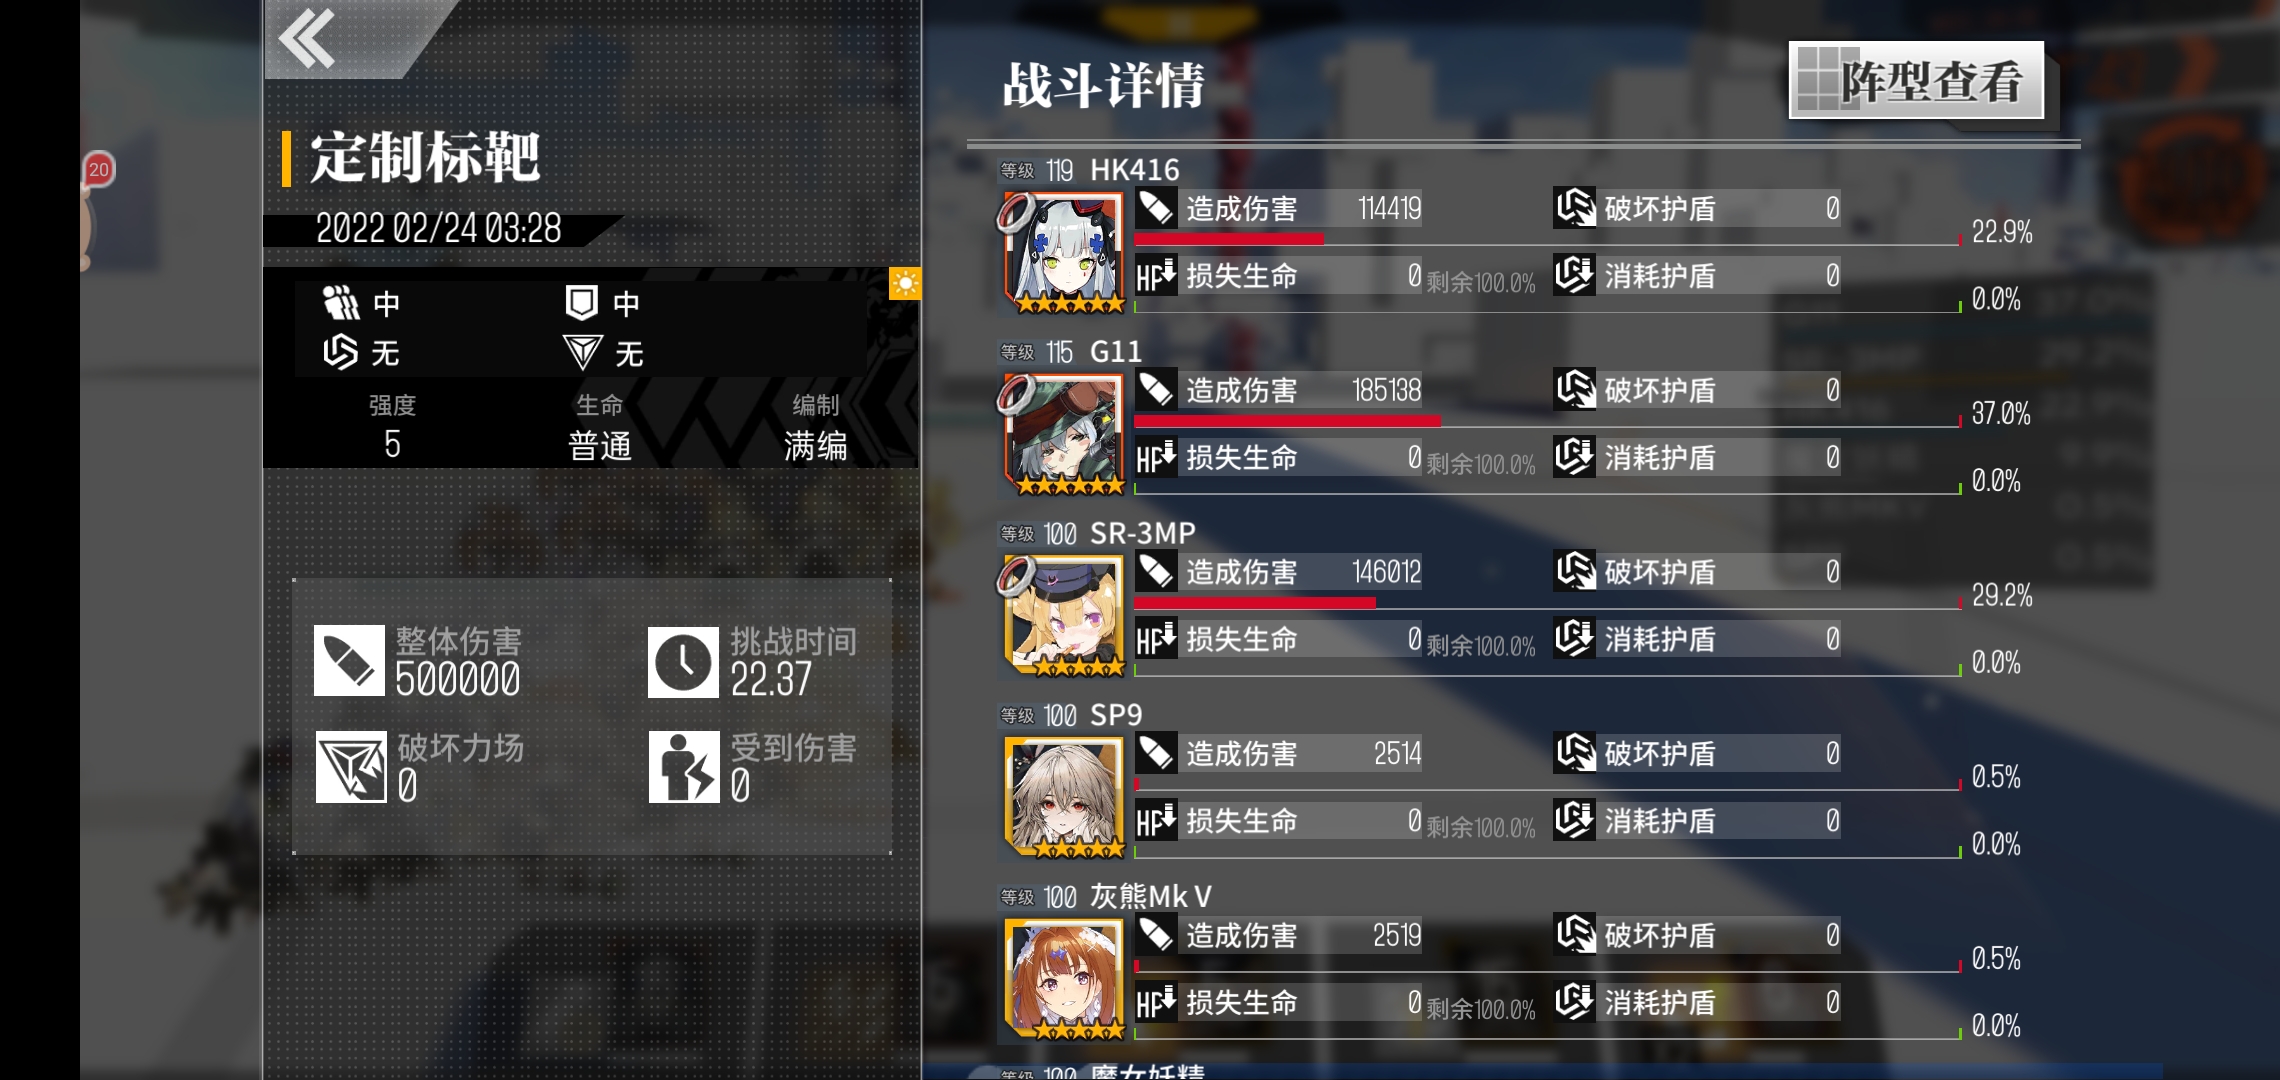Click the 破坏力场 force field icon
The height and width of the screenshot is (1080, 2280).
pos(351,767)
